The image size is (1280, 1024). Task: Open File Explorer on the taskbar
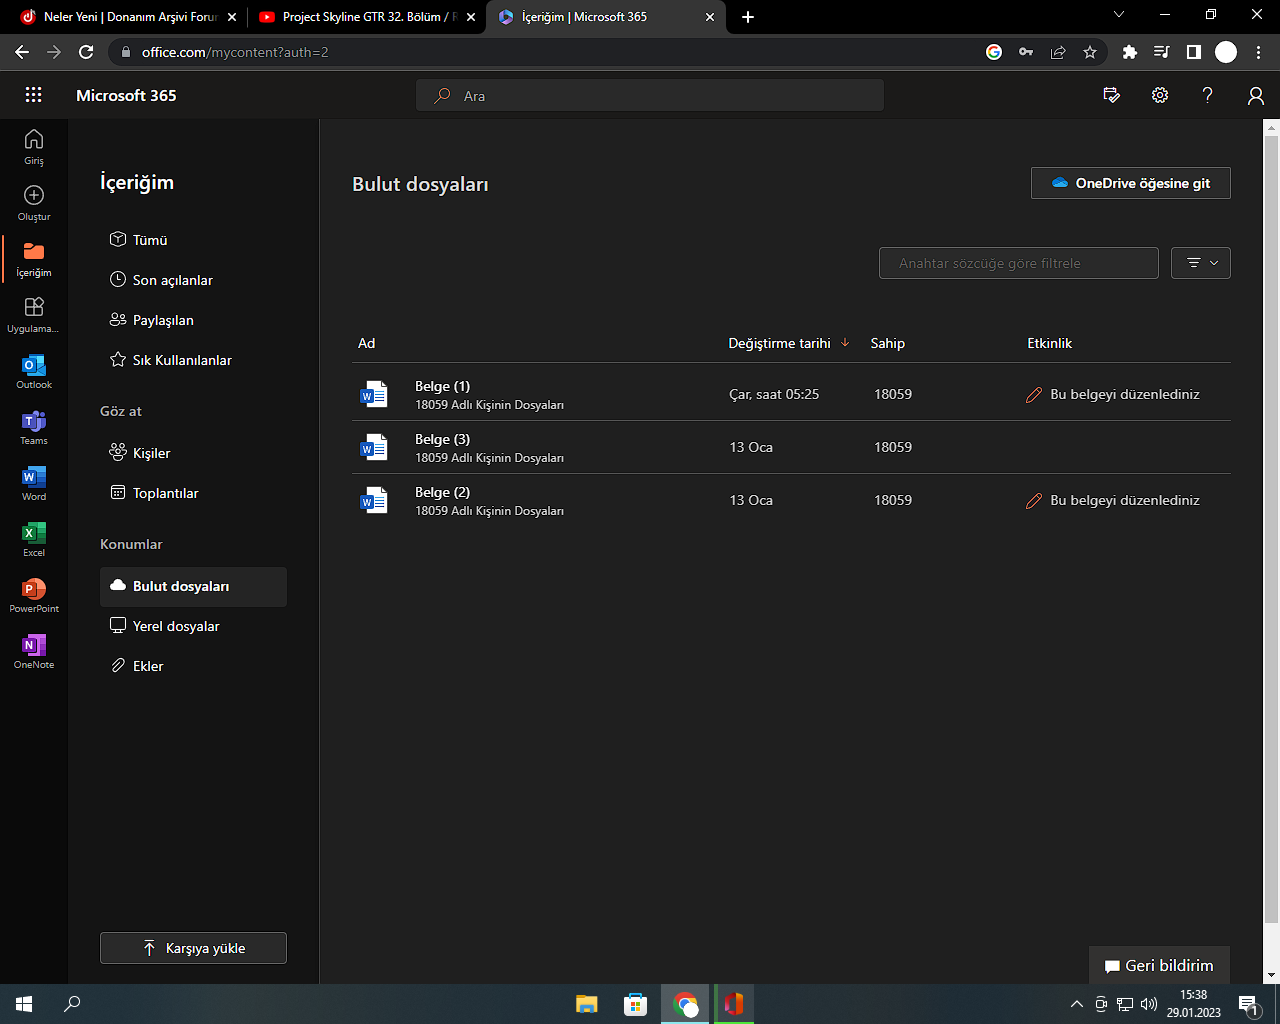[587, 1004]
